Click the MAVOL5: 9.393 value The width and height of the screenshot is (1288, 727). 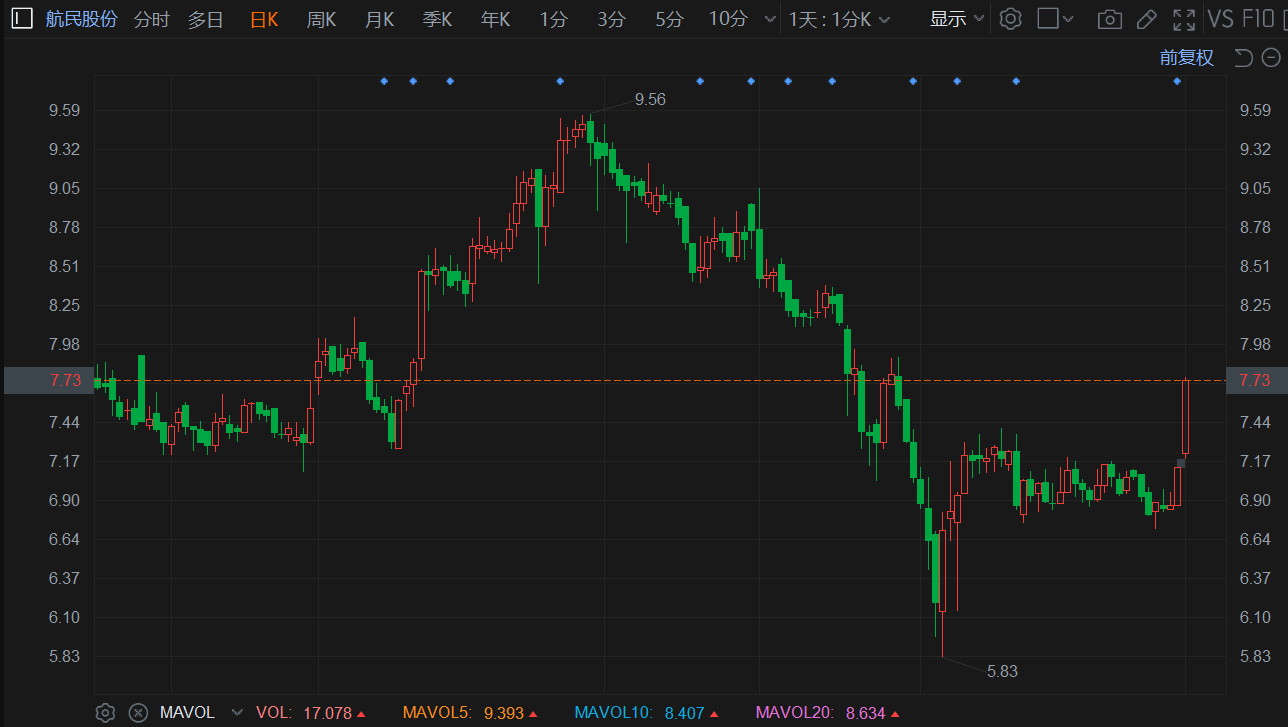coord(469,713)
